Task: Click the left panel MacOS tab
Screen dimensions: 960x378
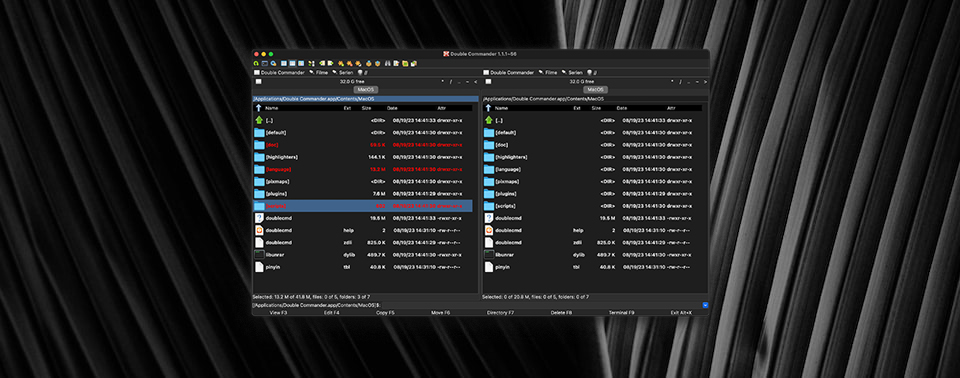Action: [x=366, y=89]
